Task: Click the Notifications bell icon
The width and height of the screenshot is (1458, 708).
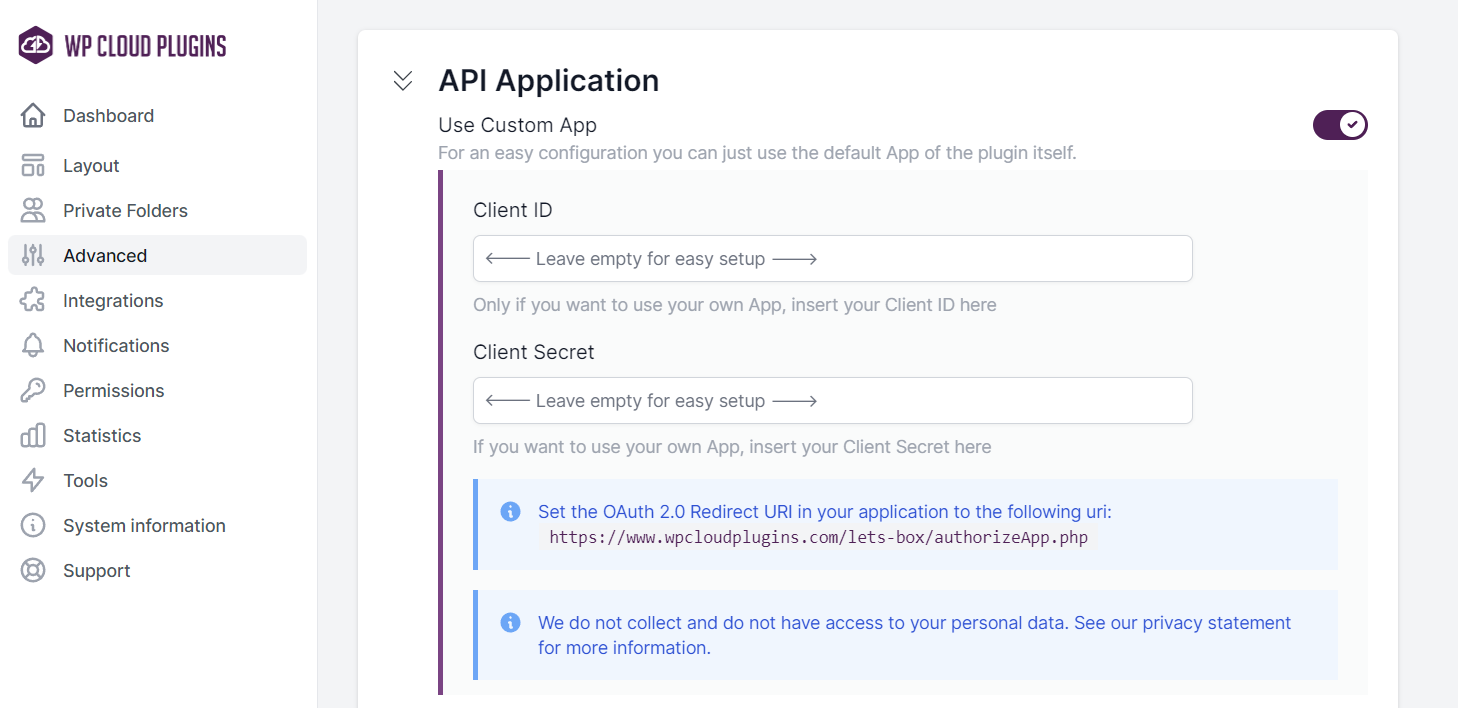Action: point(33,346)
